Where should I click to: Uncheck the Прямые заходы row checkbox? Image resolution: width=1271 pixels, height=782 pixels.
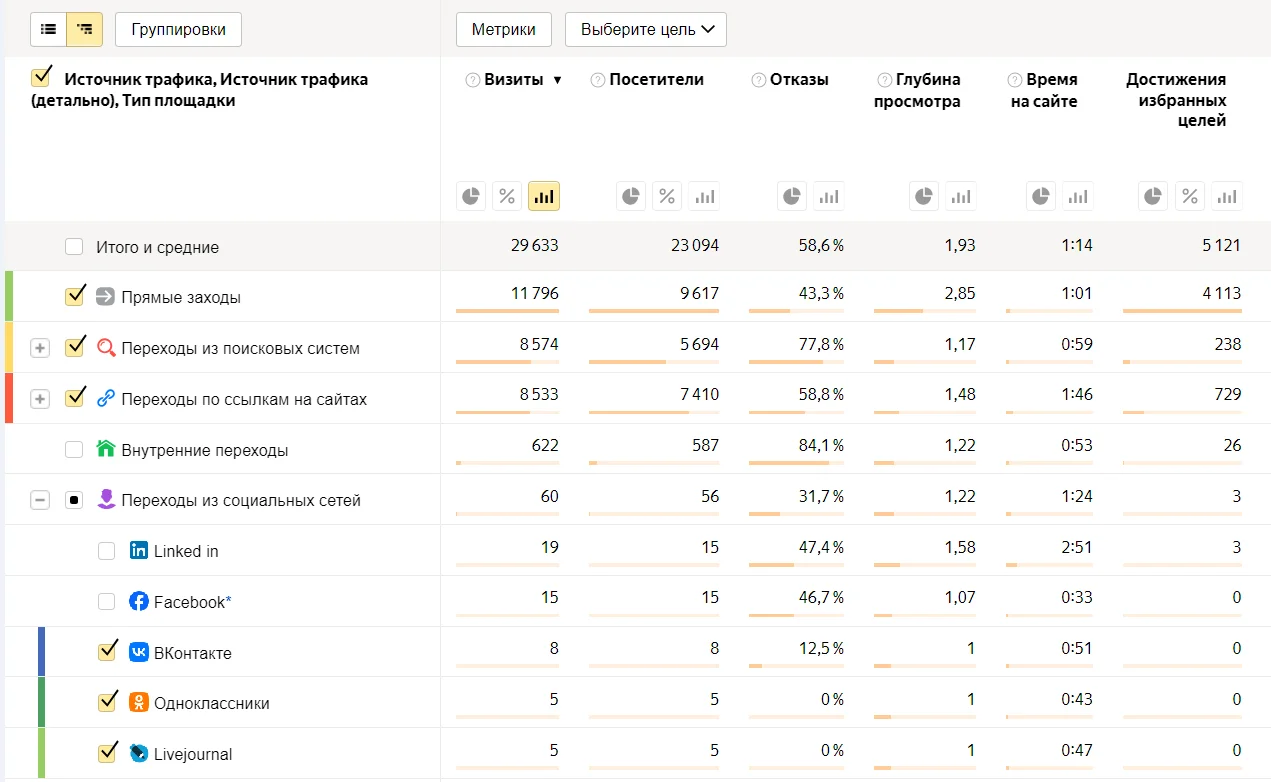(74, 296)
